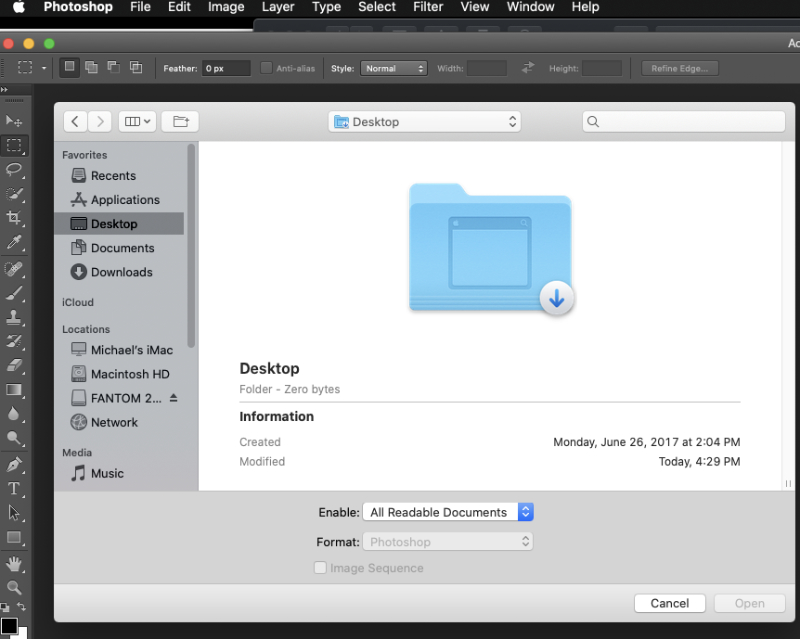Select Recents in the sidebar

pyautogui.click(x=120, y=176)
